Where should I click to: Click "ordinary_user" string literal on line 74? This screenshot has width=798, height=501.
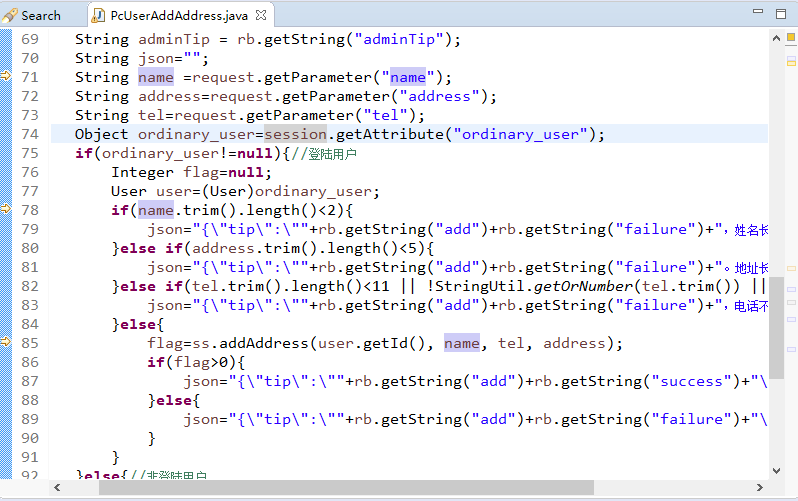(521, 134)
